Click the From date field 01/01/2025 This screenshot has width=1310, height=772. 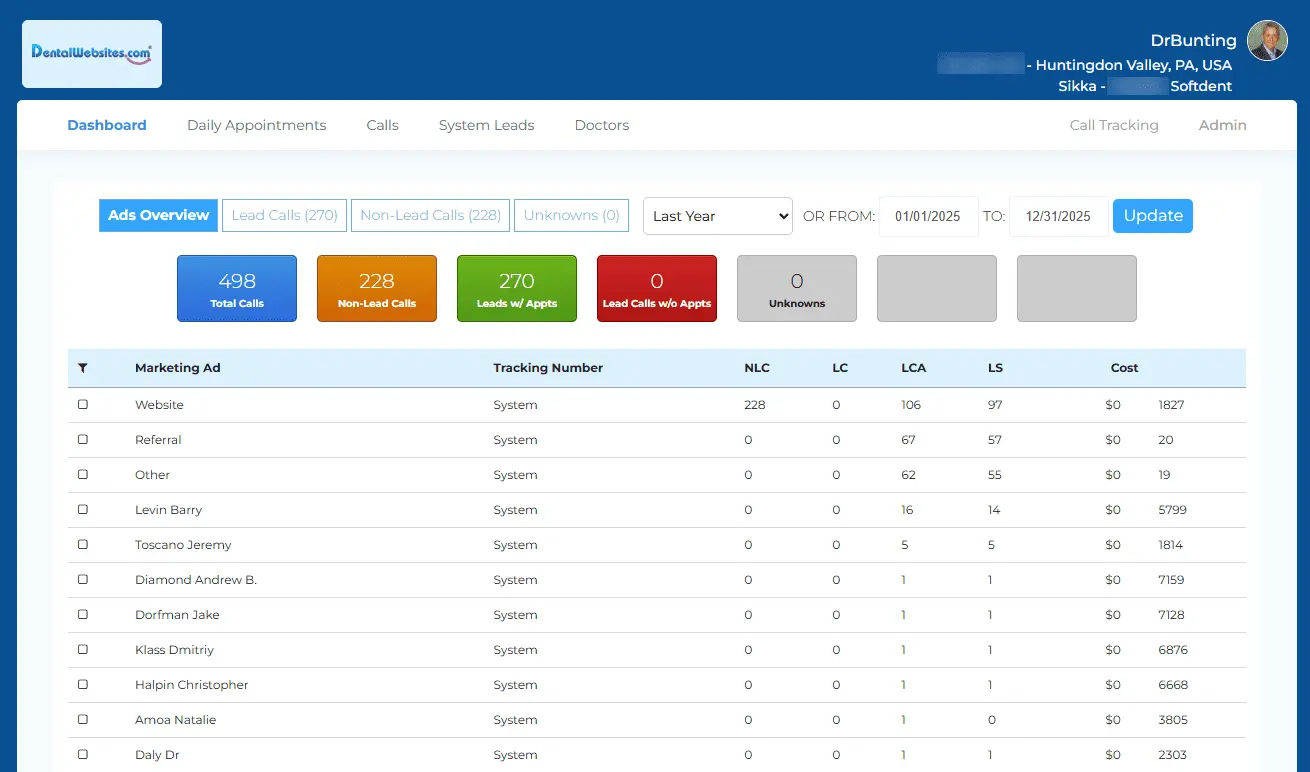pyautogui.click(x=928, y=216)
